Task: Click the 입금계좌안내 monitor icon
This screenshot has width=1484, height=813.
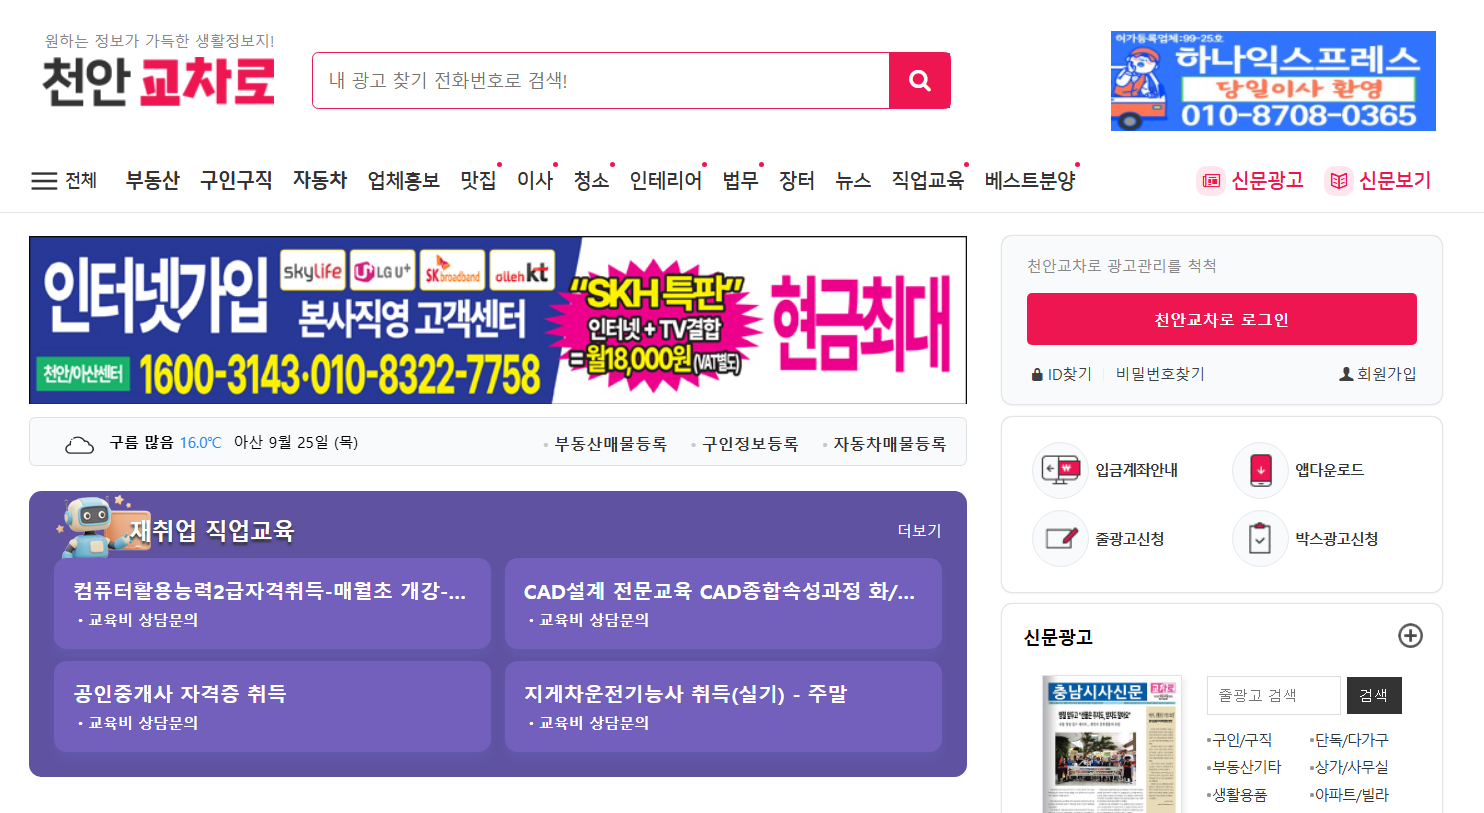Action: (x=1060, y=470)
